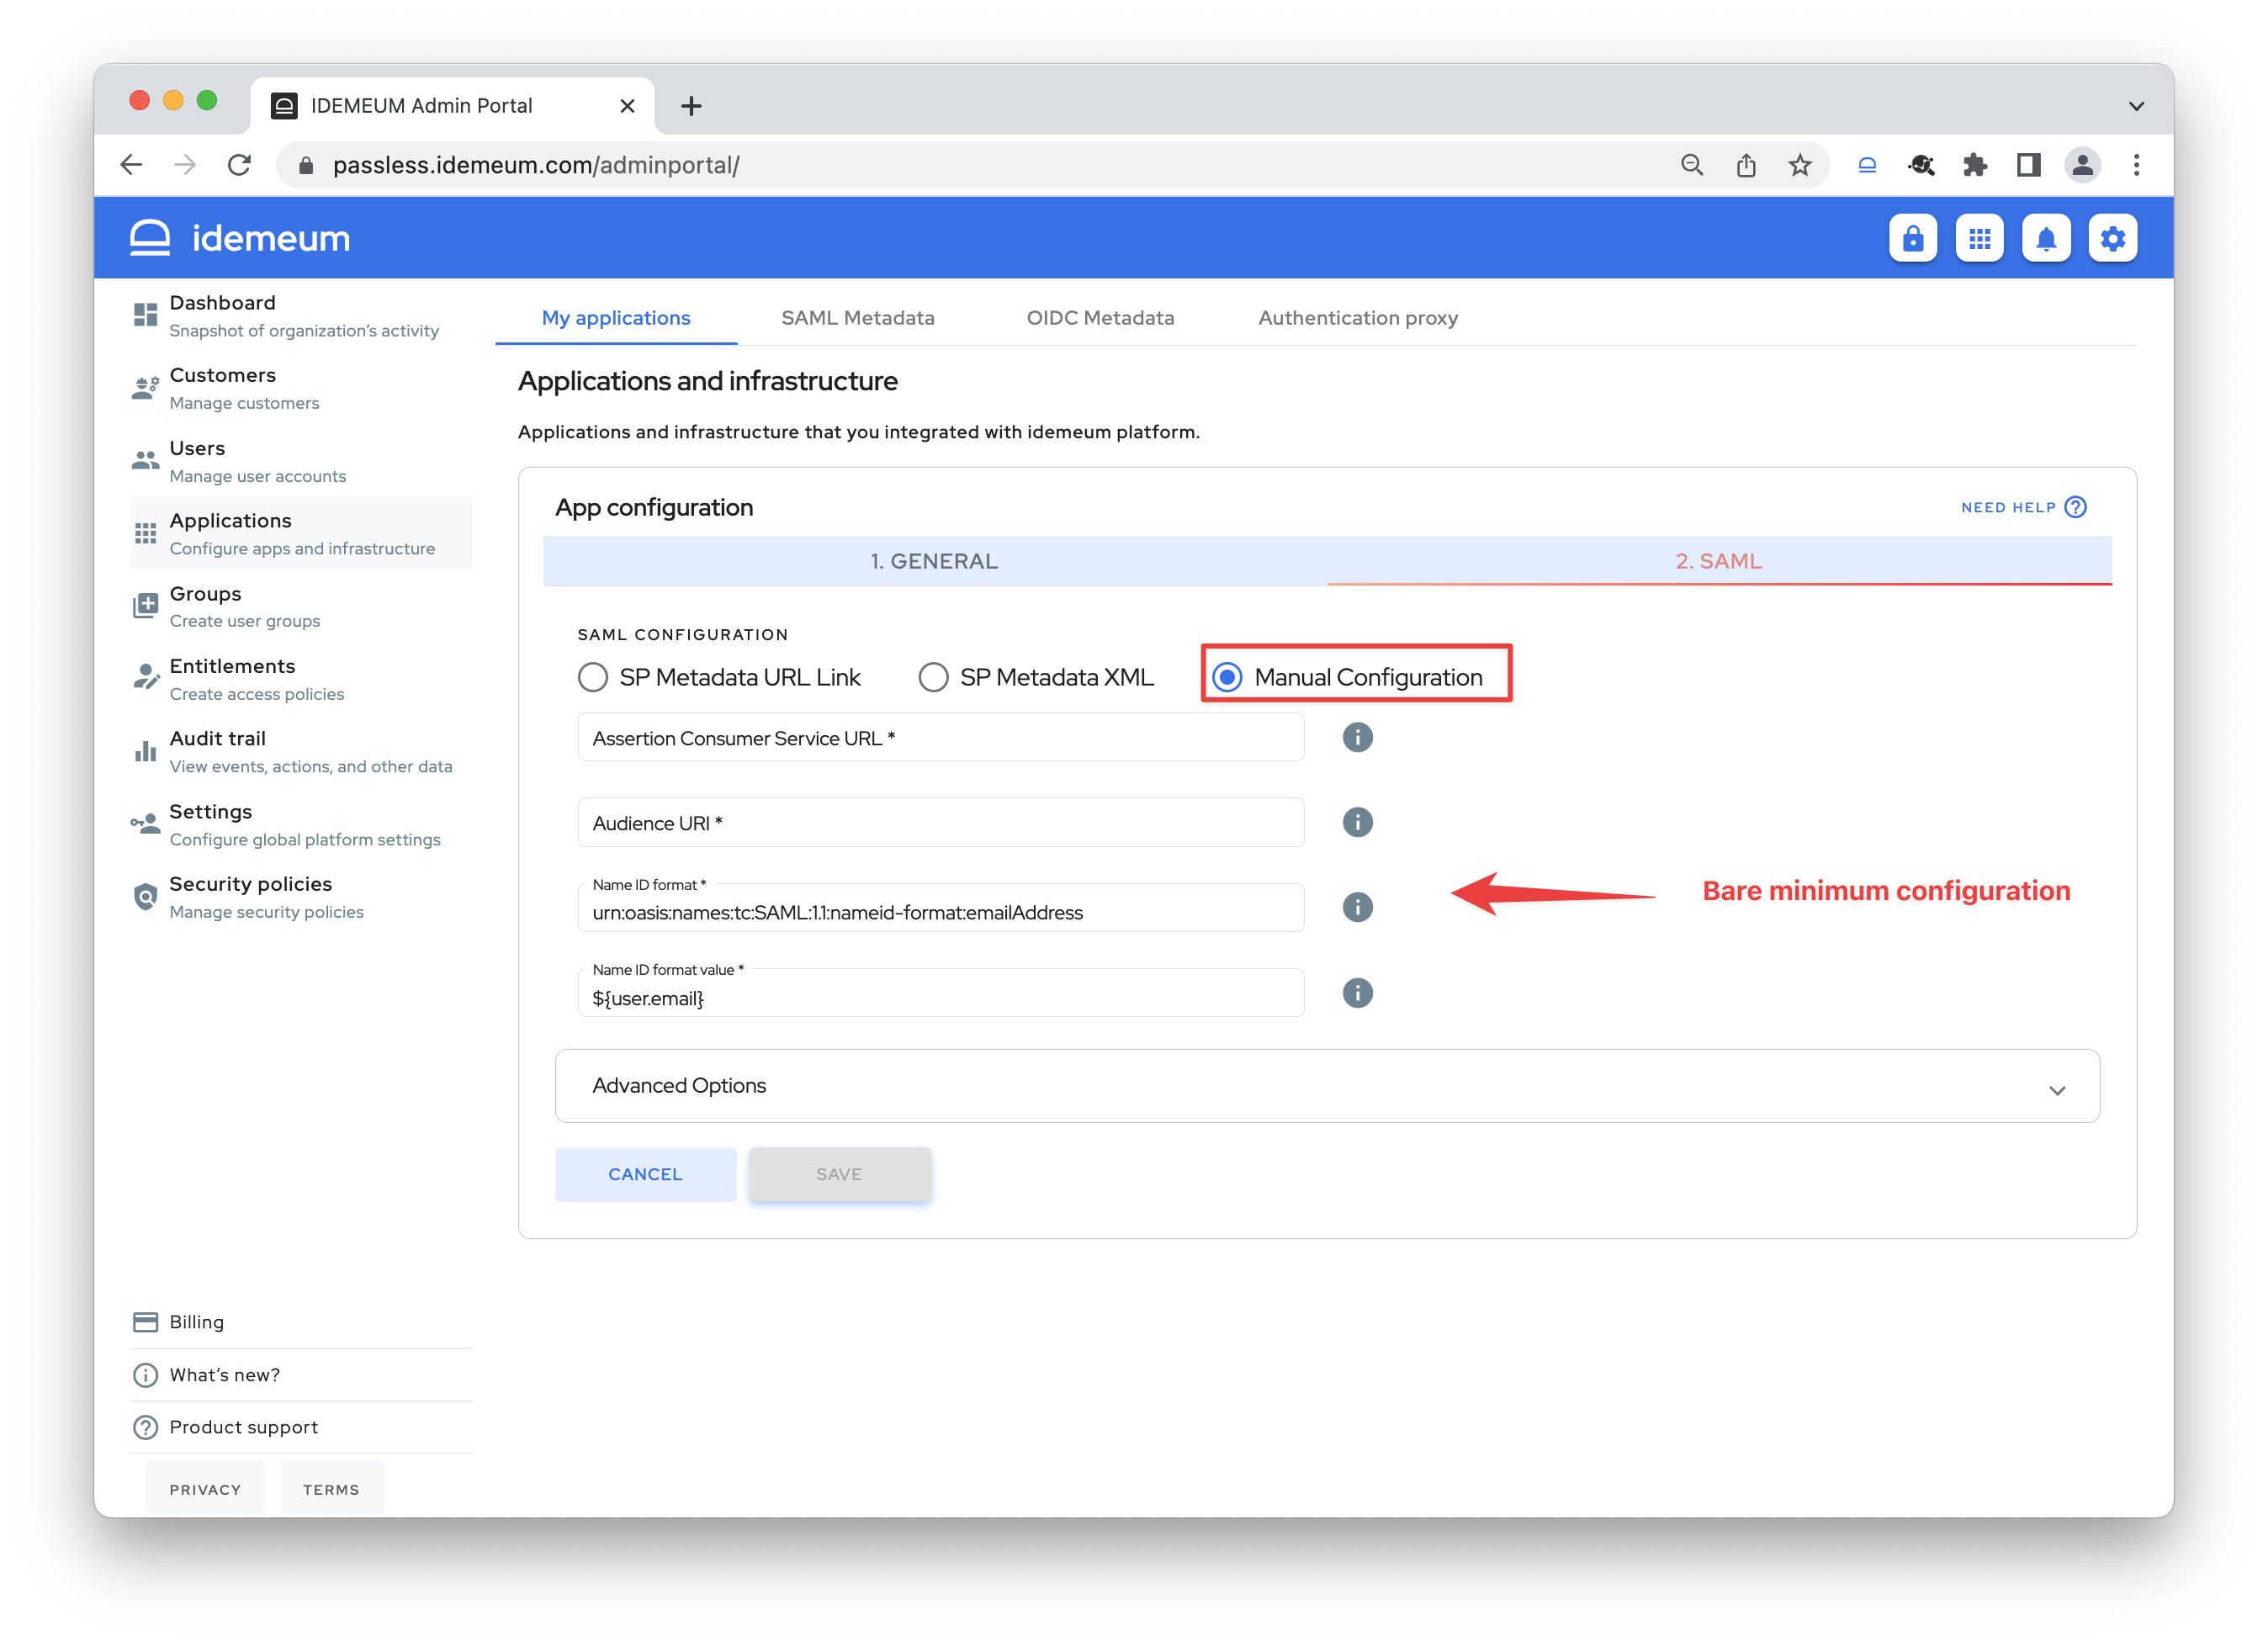Open the browser profile avatar
2268x1642 pixels.
tap(2083, 165)
